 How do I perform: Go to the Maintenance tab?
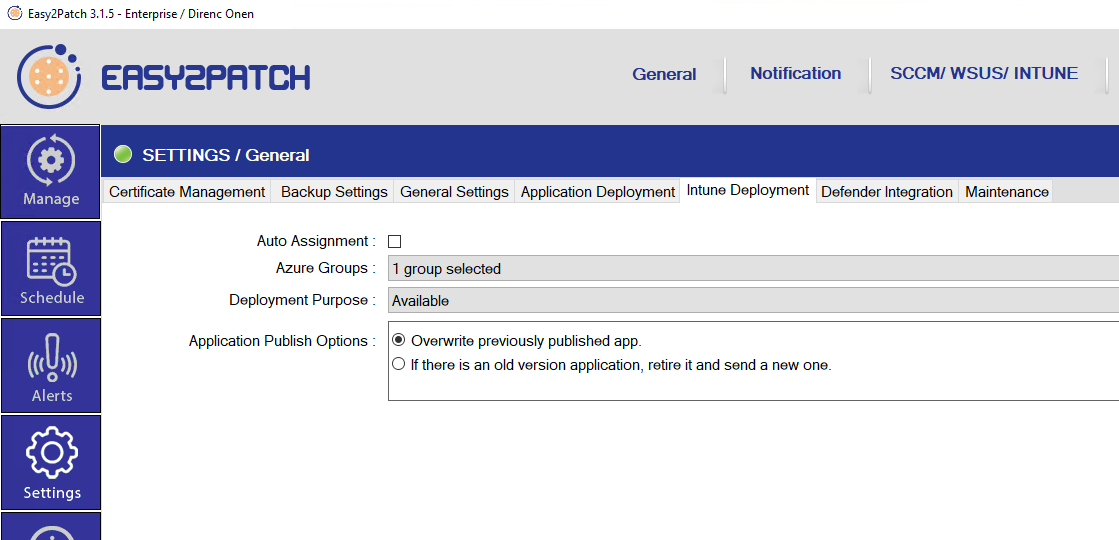[x=1006, y=192]
